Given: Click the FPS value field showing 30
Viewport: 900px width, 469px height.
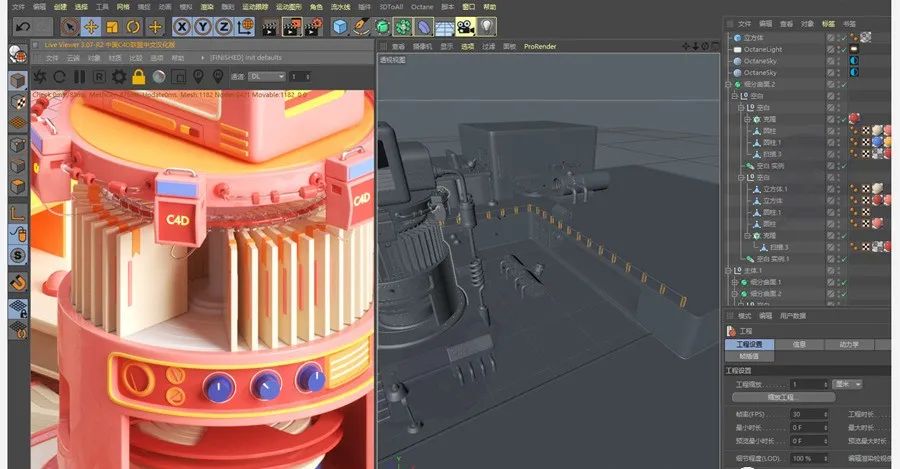Looking at the screenshot, I should coord(809,414).
